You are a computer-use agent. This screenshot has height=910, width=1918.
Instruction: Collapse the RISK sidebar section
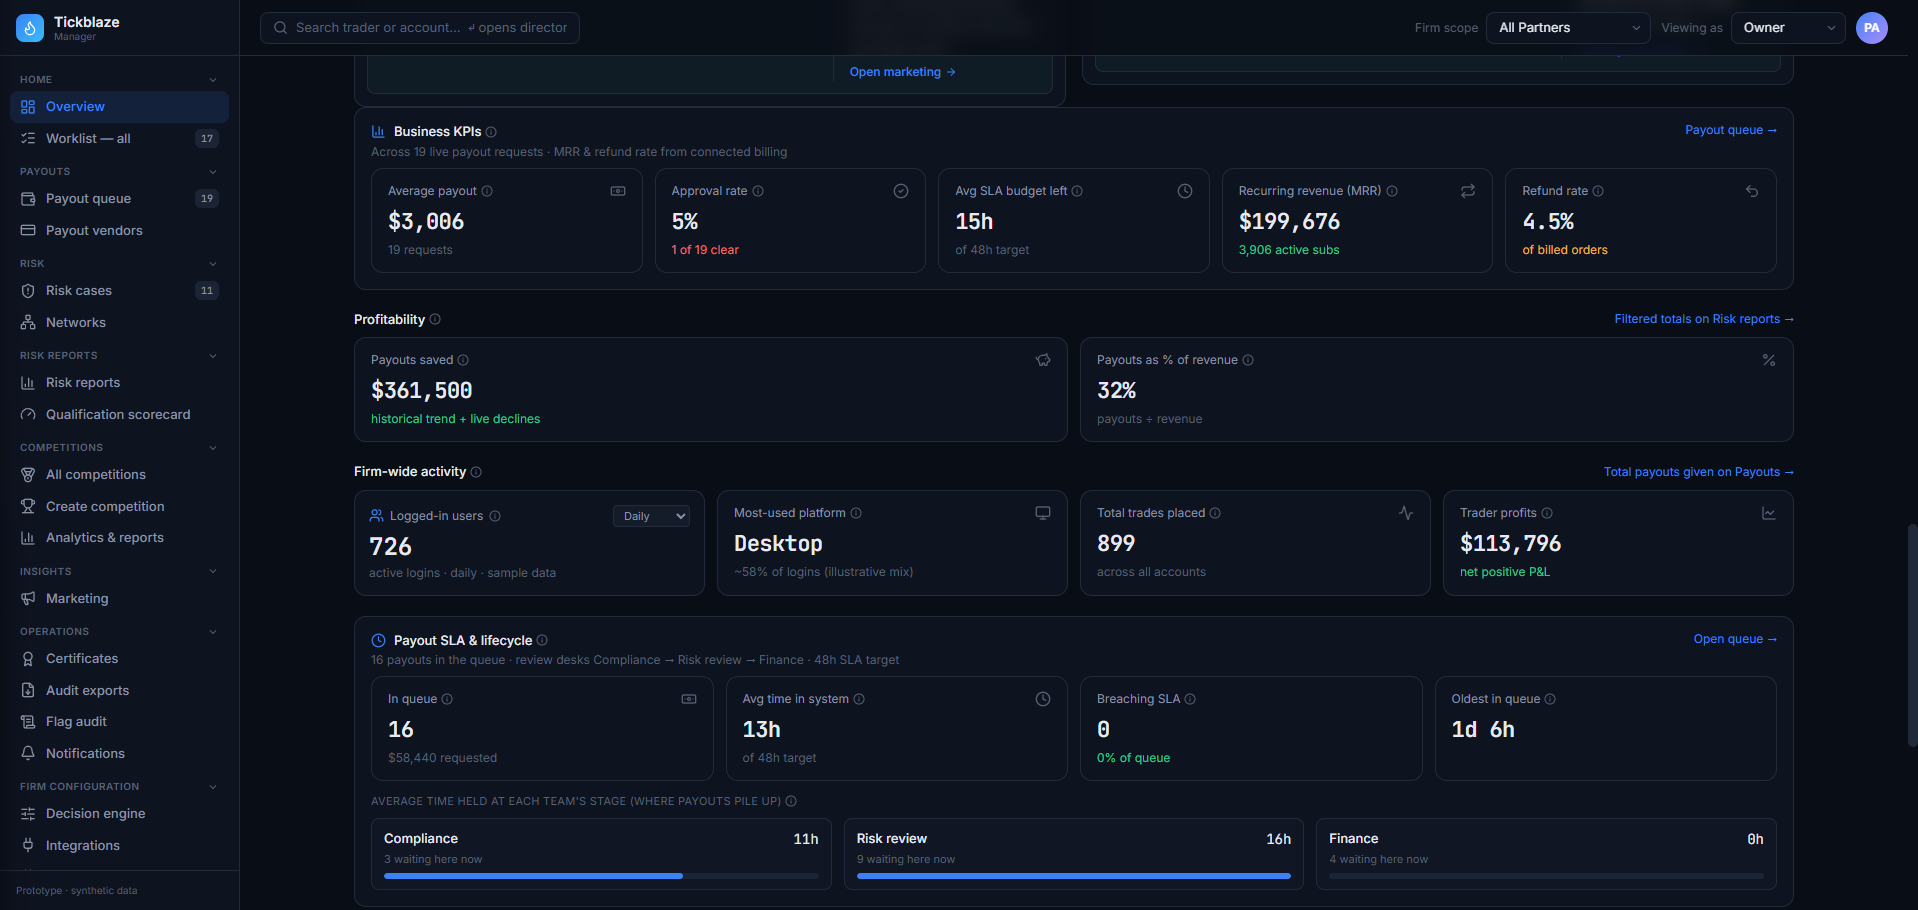[212, 264]
